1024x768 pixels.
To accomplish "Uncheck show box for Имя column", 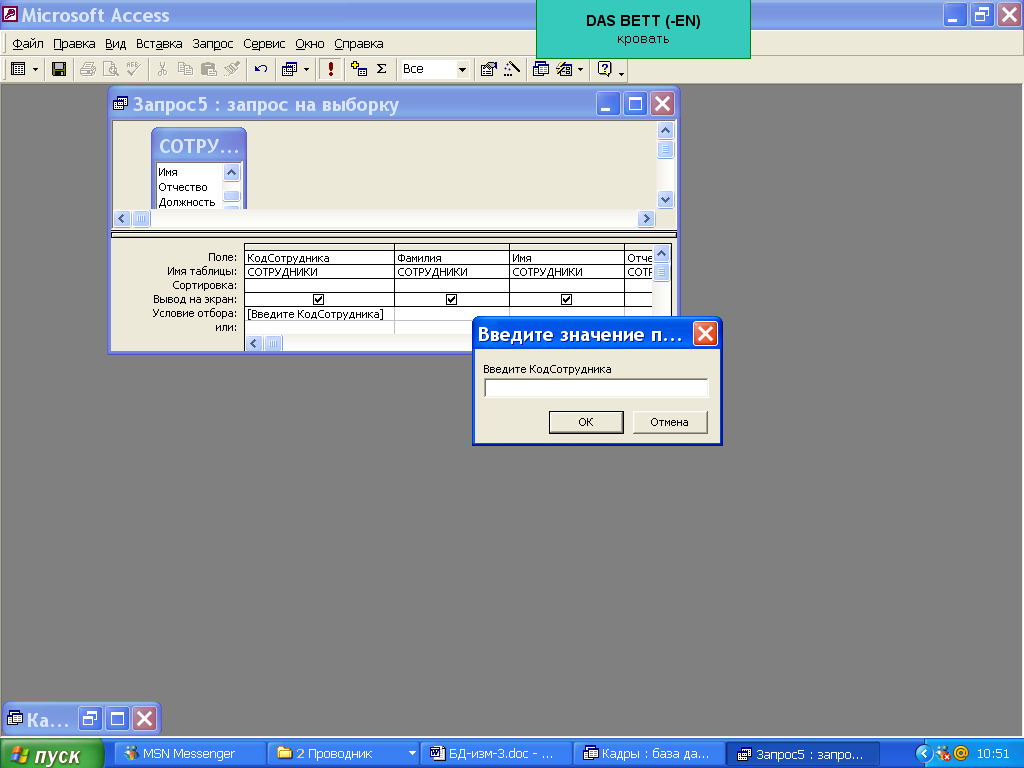I will tap(566, 299).
